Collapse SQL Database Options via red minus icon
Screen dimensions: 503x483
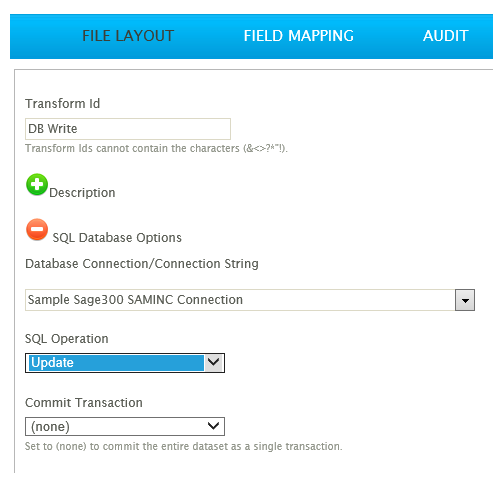pos(37,229)
